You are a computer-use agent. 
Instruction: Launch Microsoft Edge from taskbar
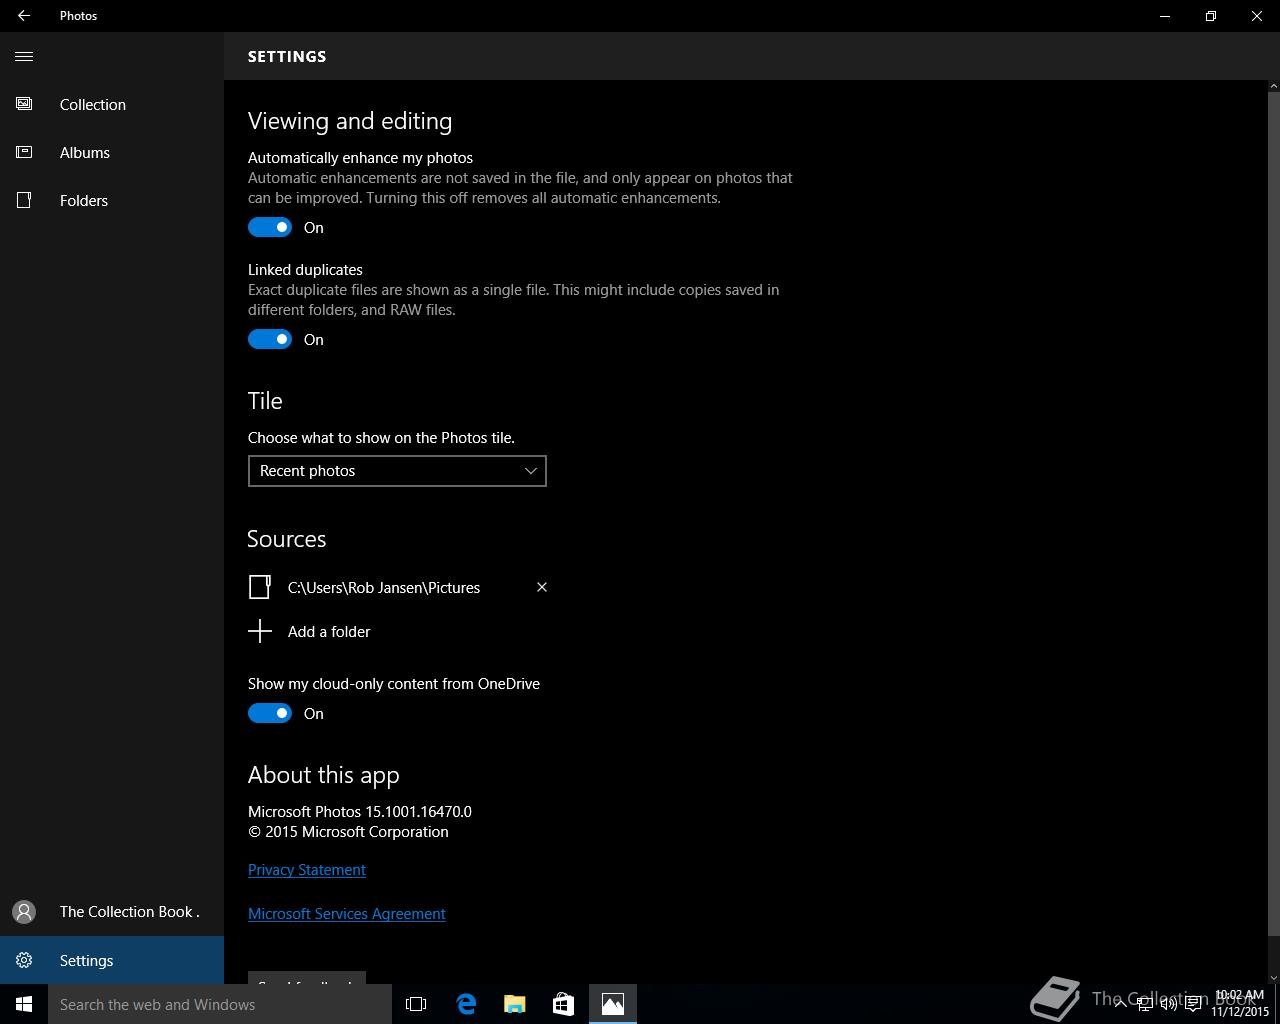pyautogui.click(x=466, y=1004)
